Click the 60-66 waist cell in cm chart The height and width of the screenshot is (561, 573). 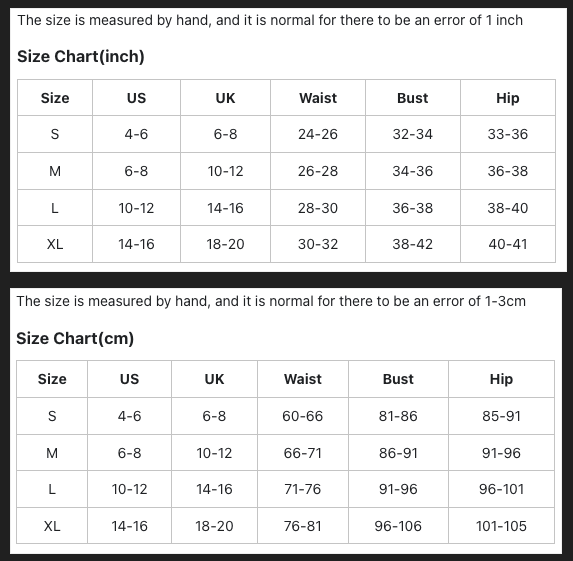pyautogui.click(x=303, y=416)
